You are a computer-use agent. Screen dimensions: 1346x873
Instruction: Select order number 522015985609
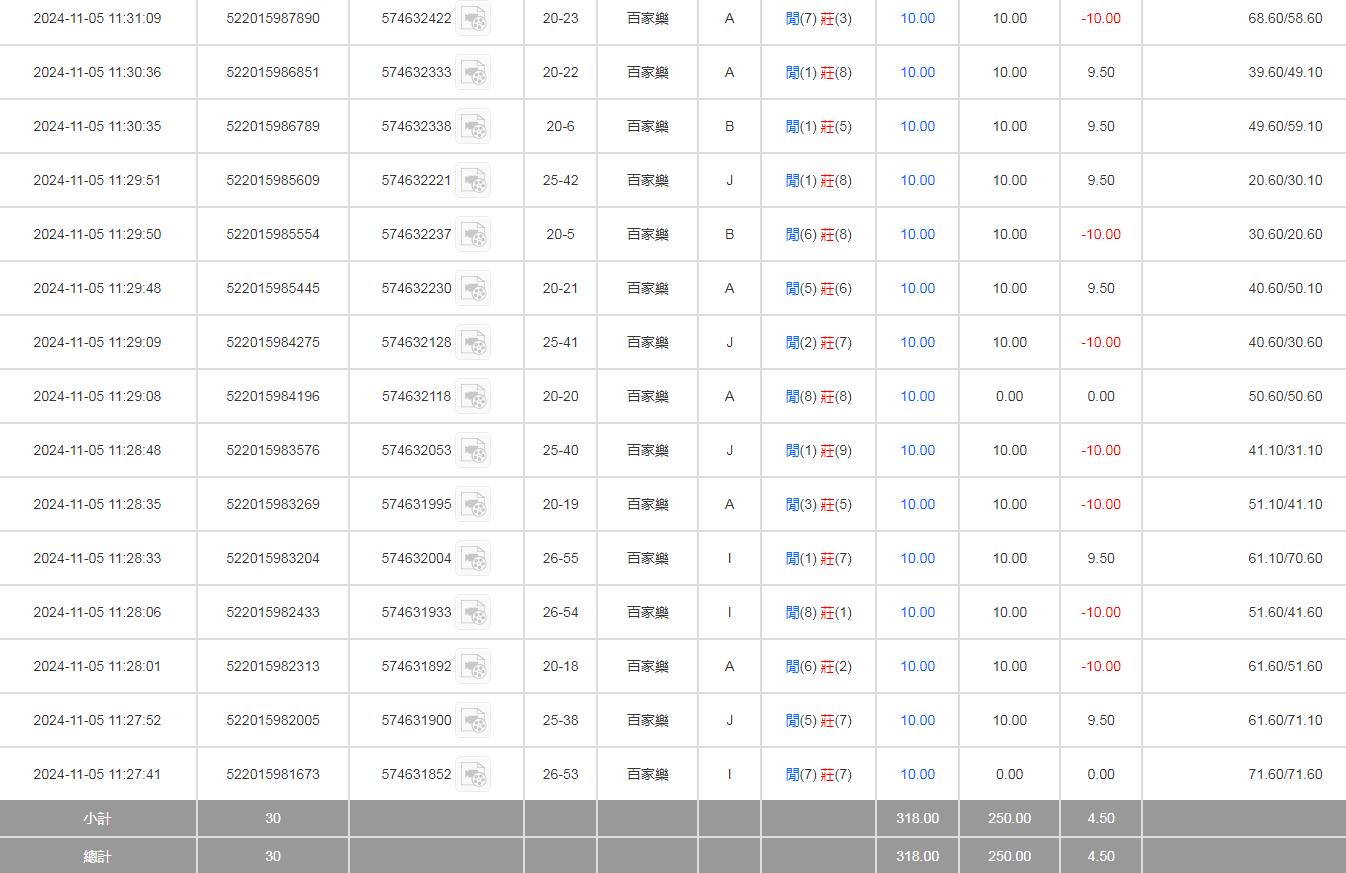pyautogui.click(x=273, y=181)
